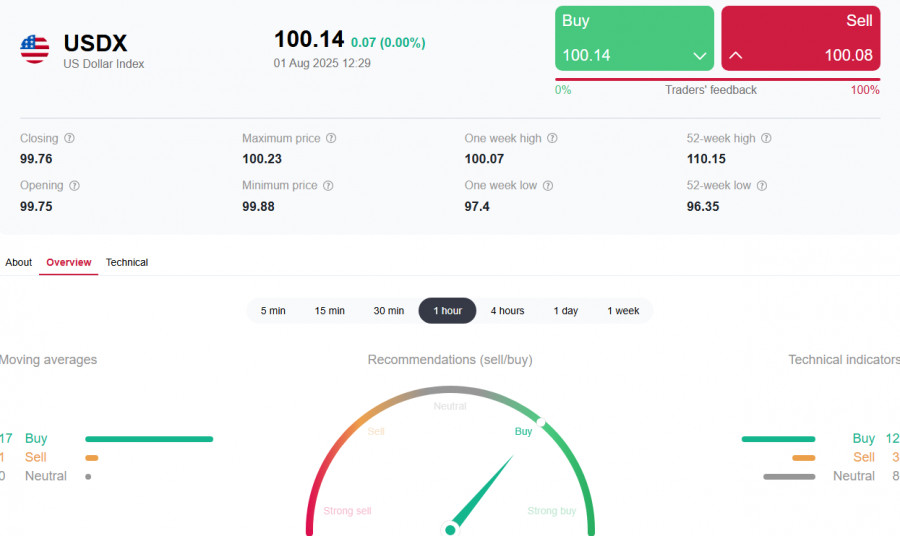900x536 pixels.
Task: Click the Traders' feedback sentiment bar
Action: (x=717, y=79)
